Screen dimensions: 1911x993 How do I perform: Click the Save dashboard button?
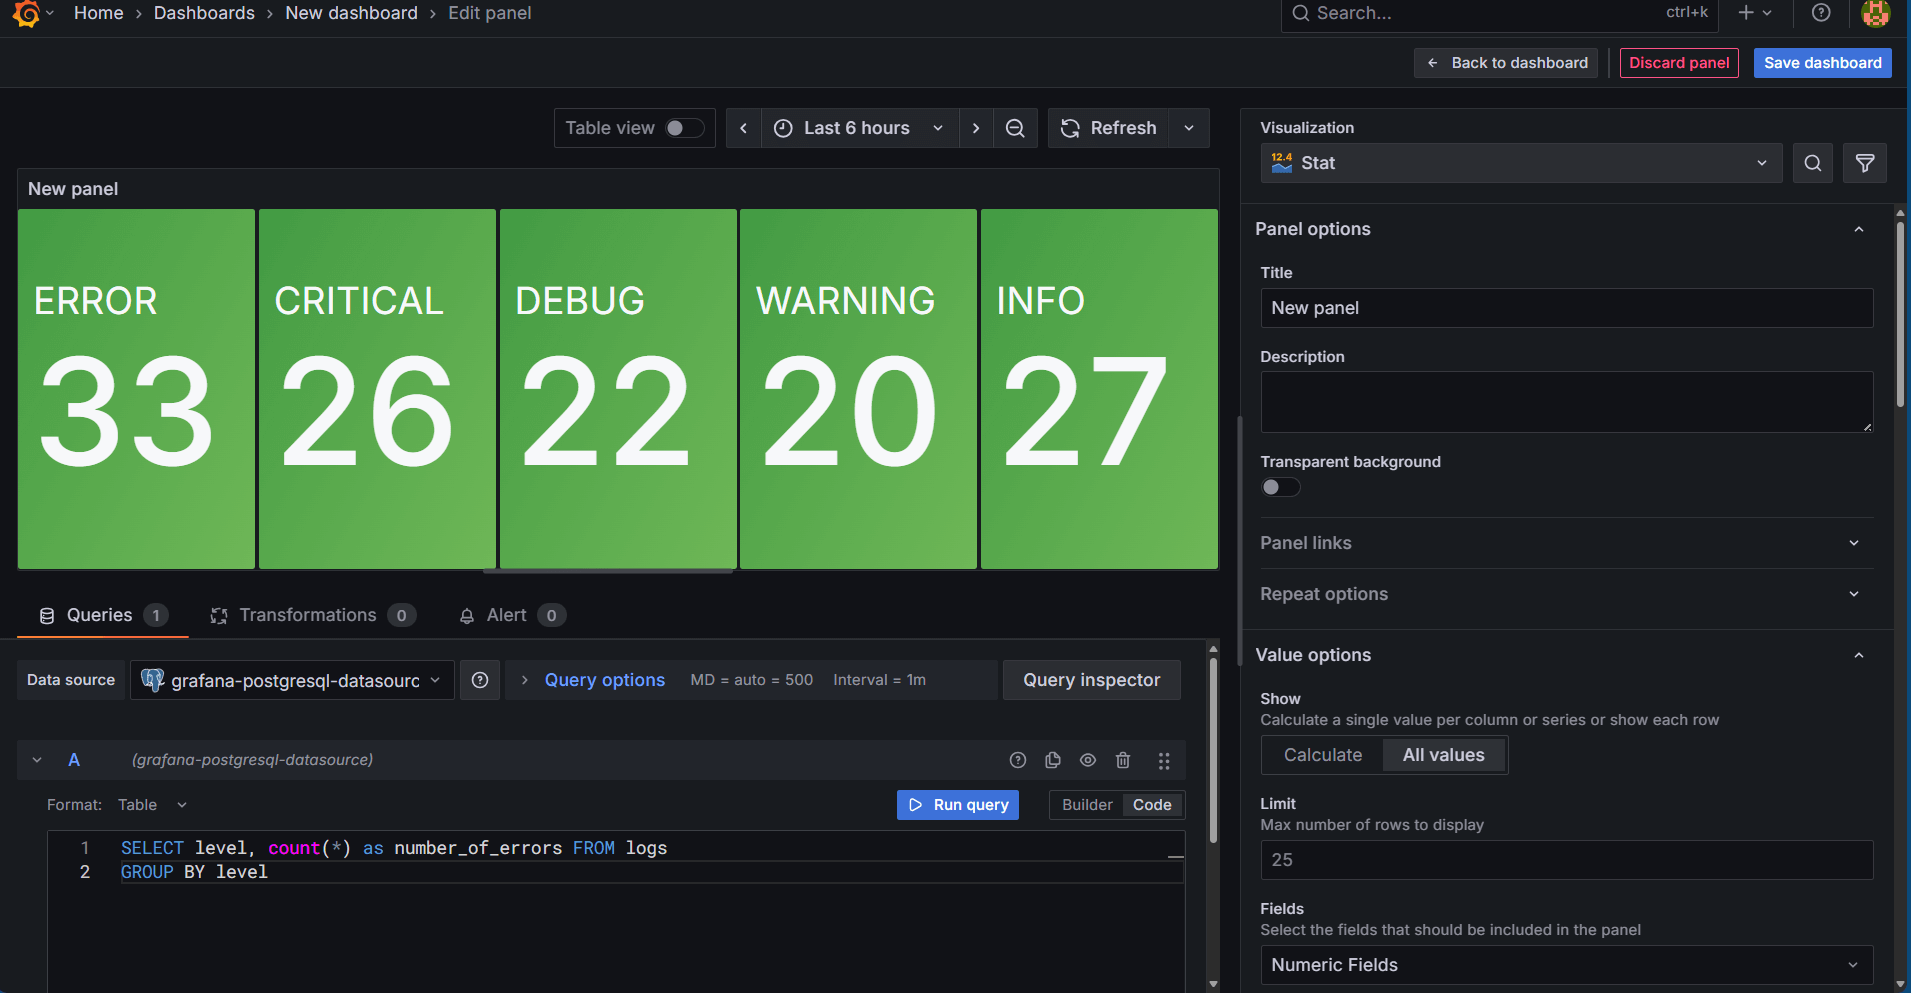coord(1822,63)
